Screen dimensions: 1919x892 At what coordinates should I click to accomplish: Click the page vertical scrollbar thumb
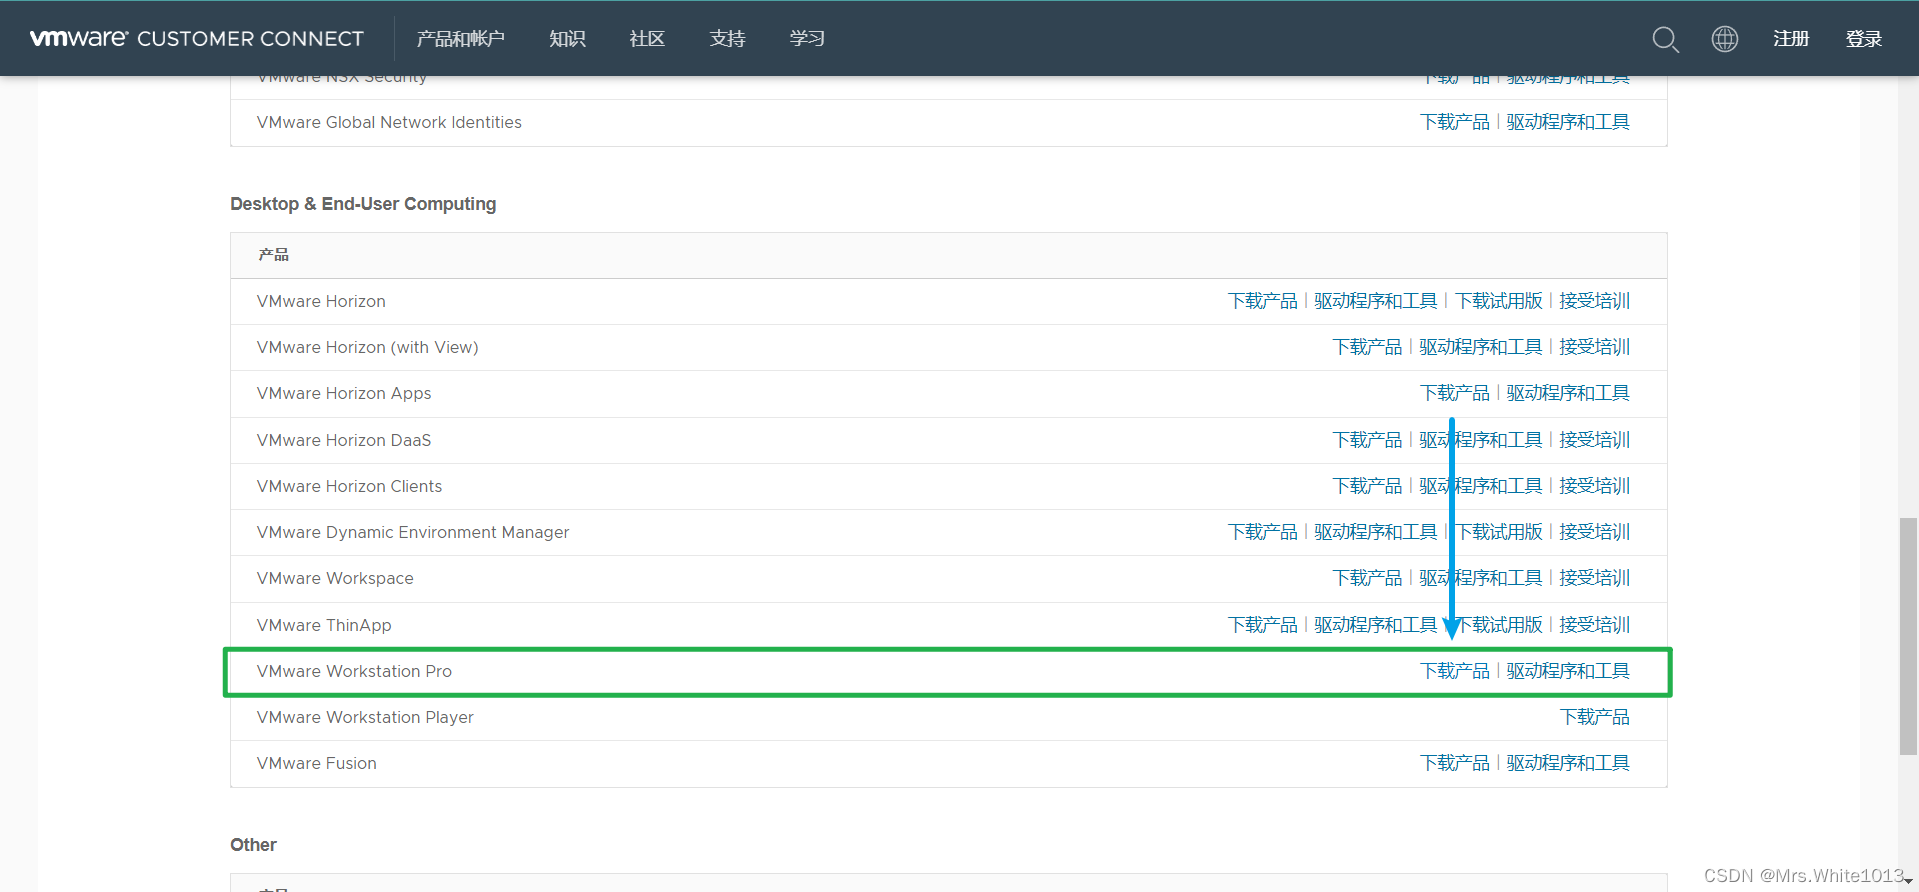tap(1908, 636)
